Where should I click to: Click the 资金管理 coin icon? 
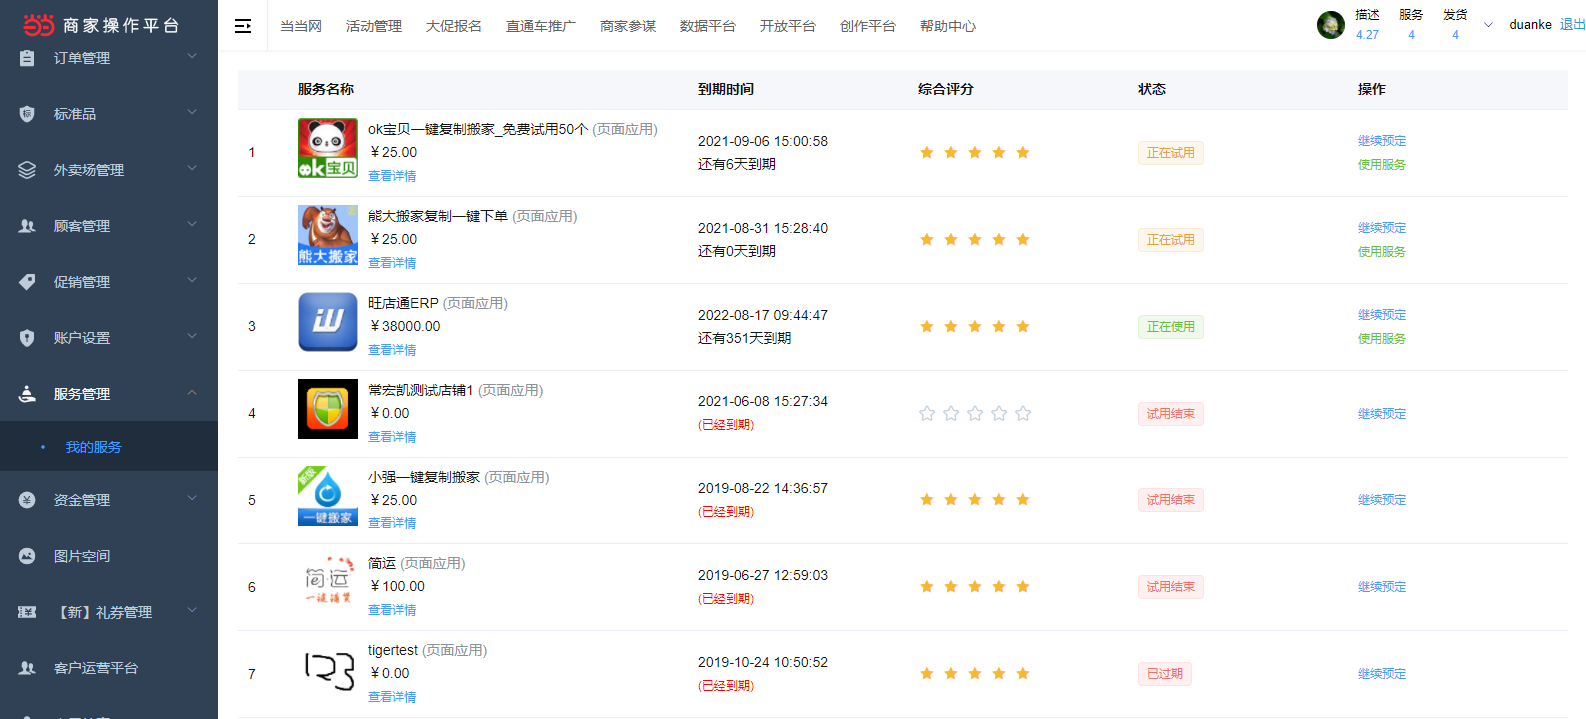(27, 500)
